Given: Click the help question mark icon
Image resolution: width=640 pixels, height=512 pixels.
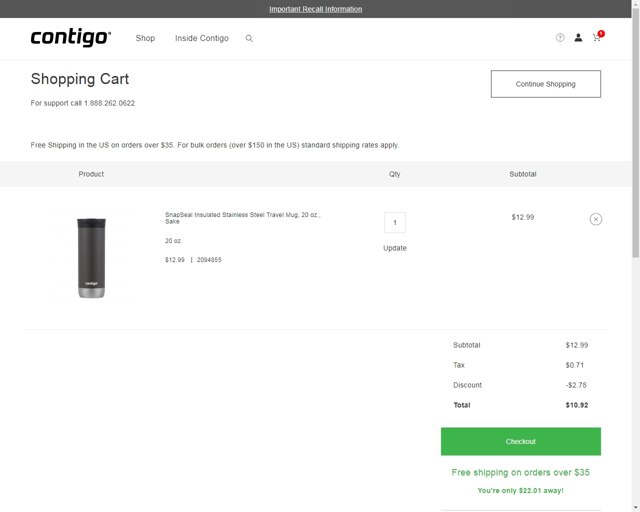Looking at the screenshot, I should pos(560,38).
